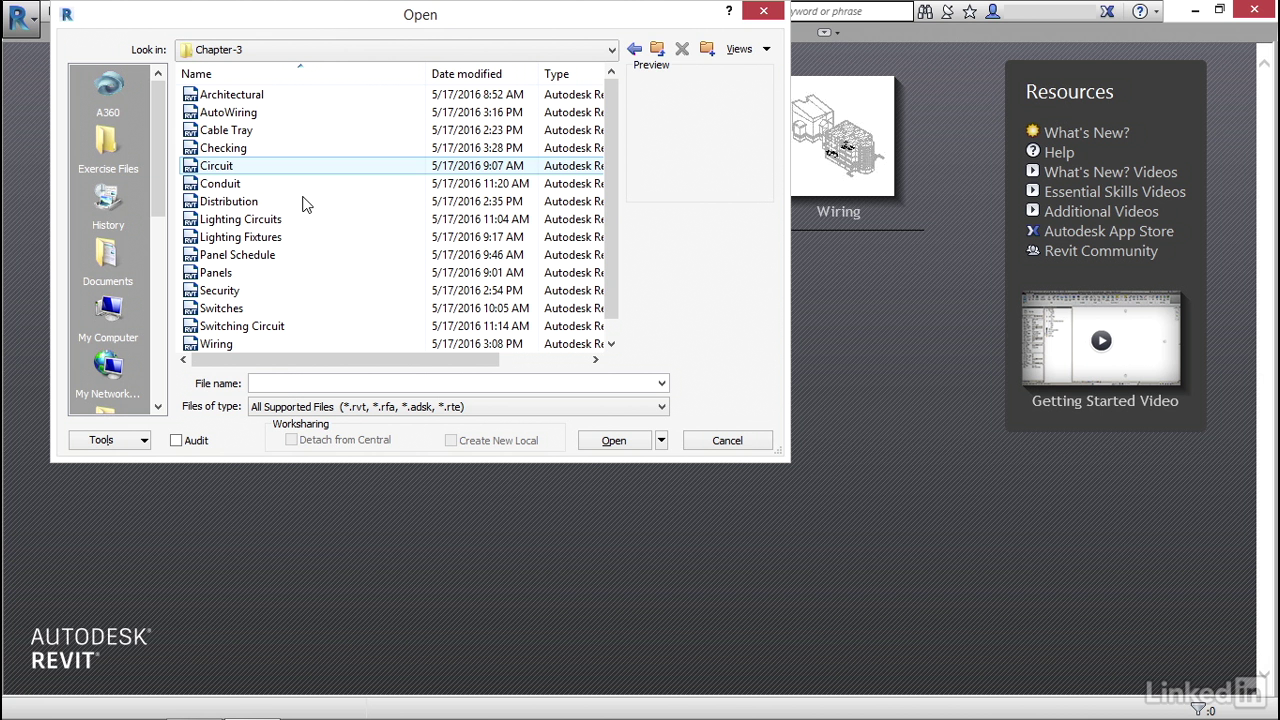Screen dimensions: 1280x720
Task: Open the Files of type combo box
Action: (x=458, y=407)
